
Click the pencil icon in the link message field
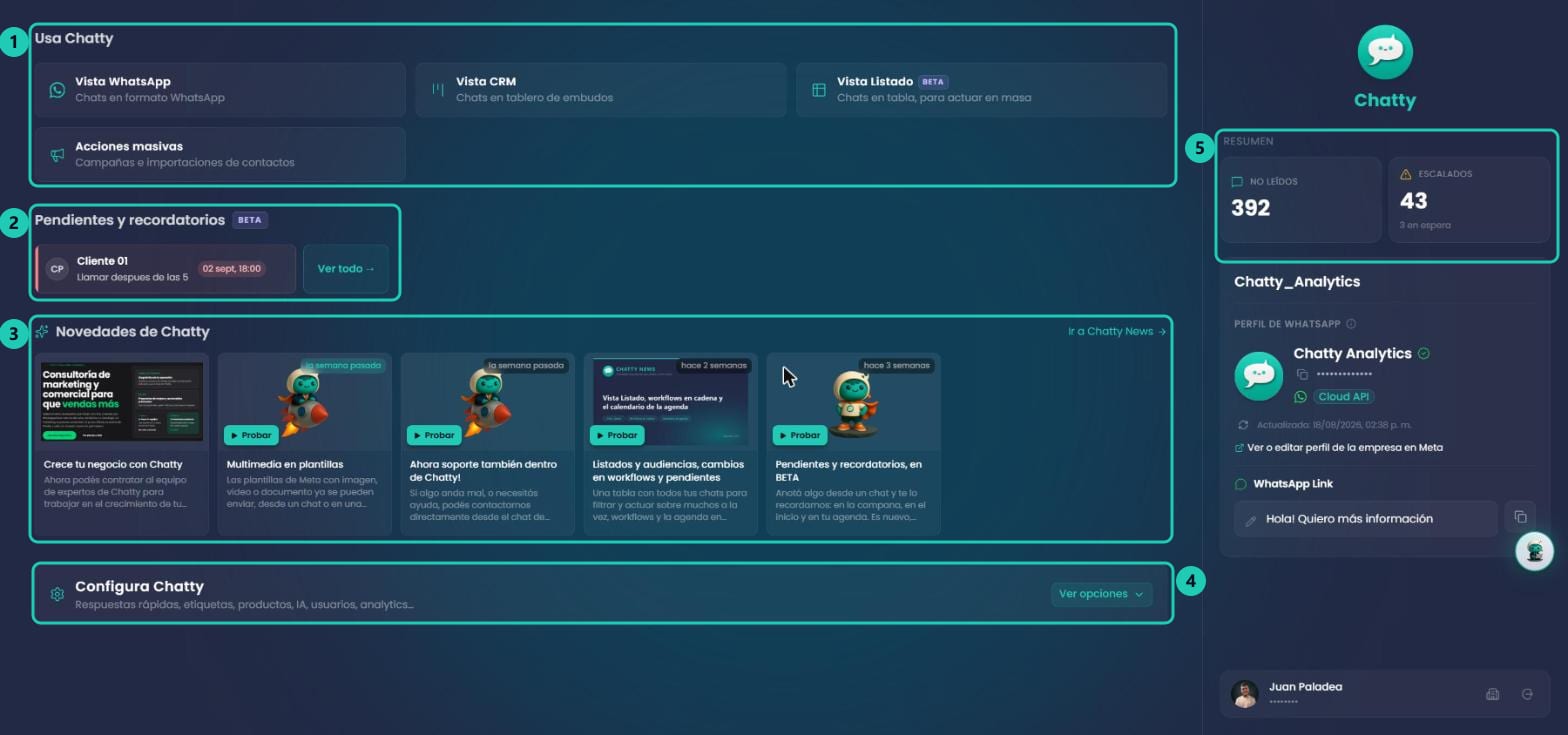(1250, 520)
